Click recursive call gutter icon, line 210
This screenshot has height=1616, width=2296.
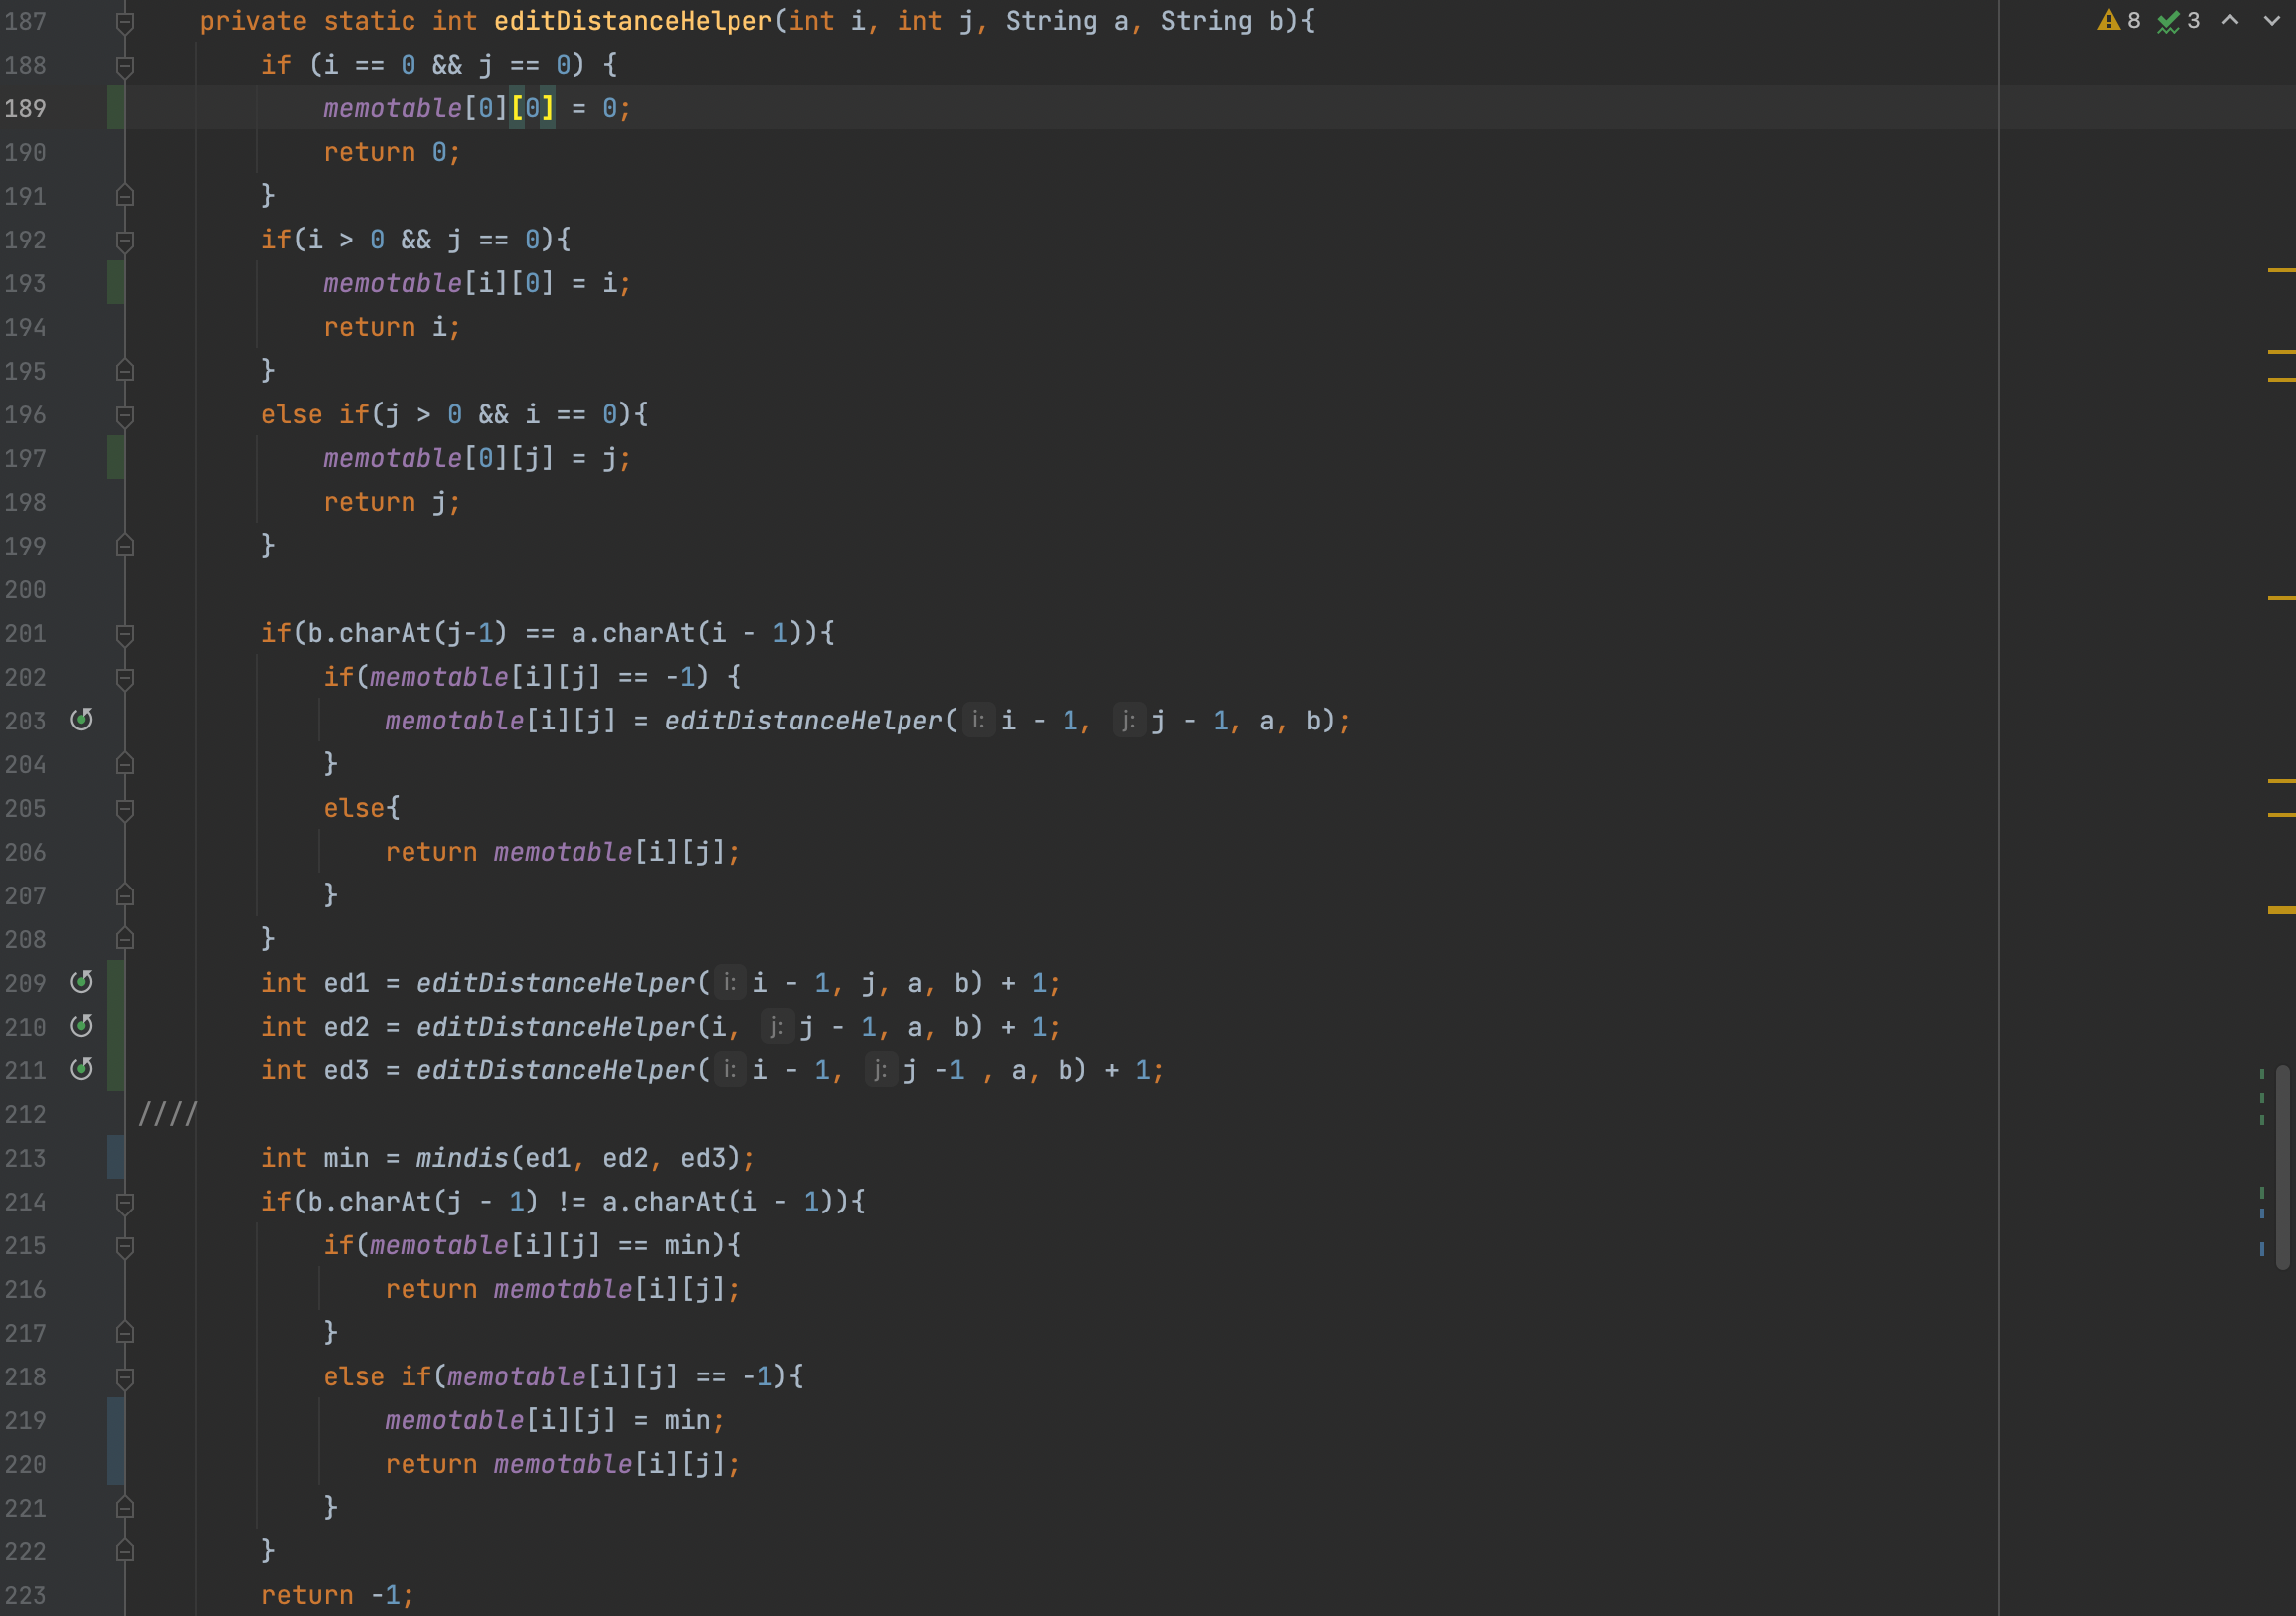tap(82, 1026)
